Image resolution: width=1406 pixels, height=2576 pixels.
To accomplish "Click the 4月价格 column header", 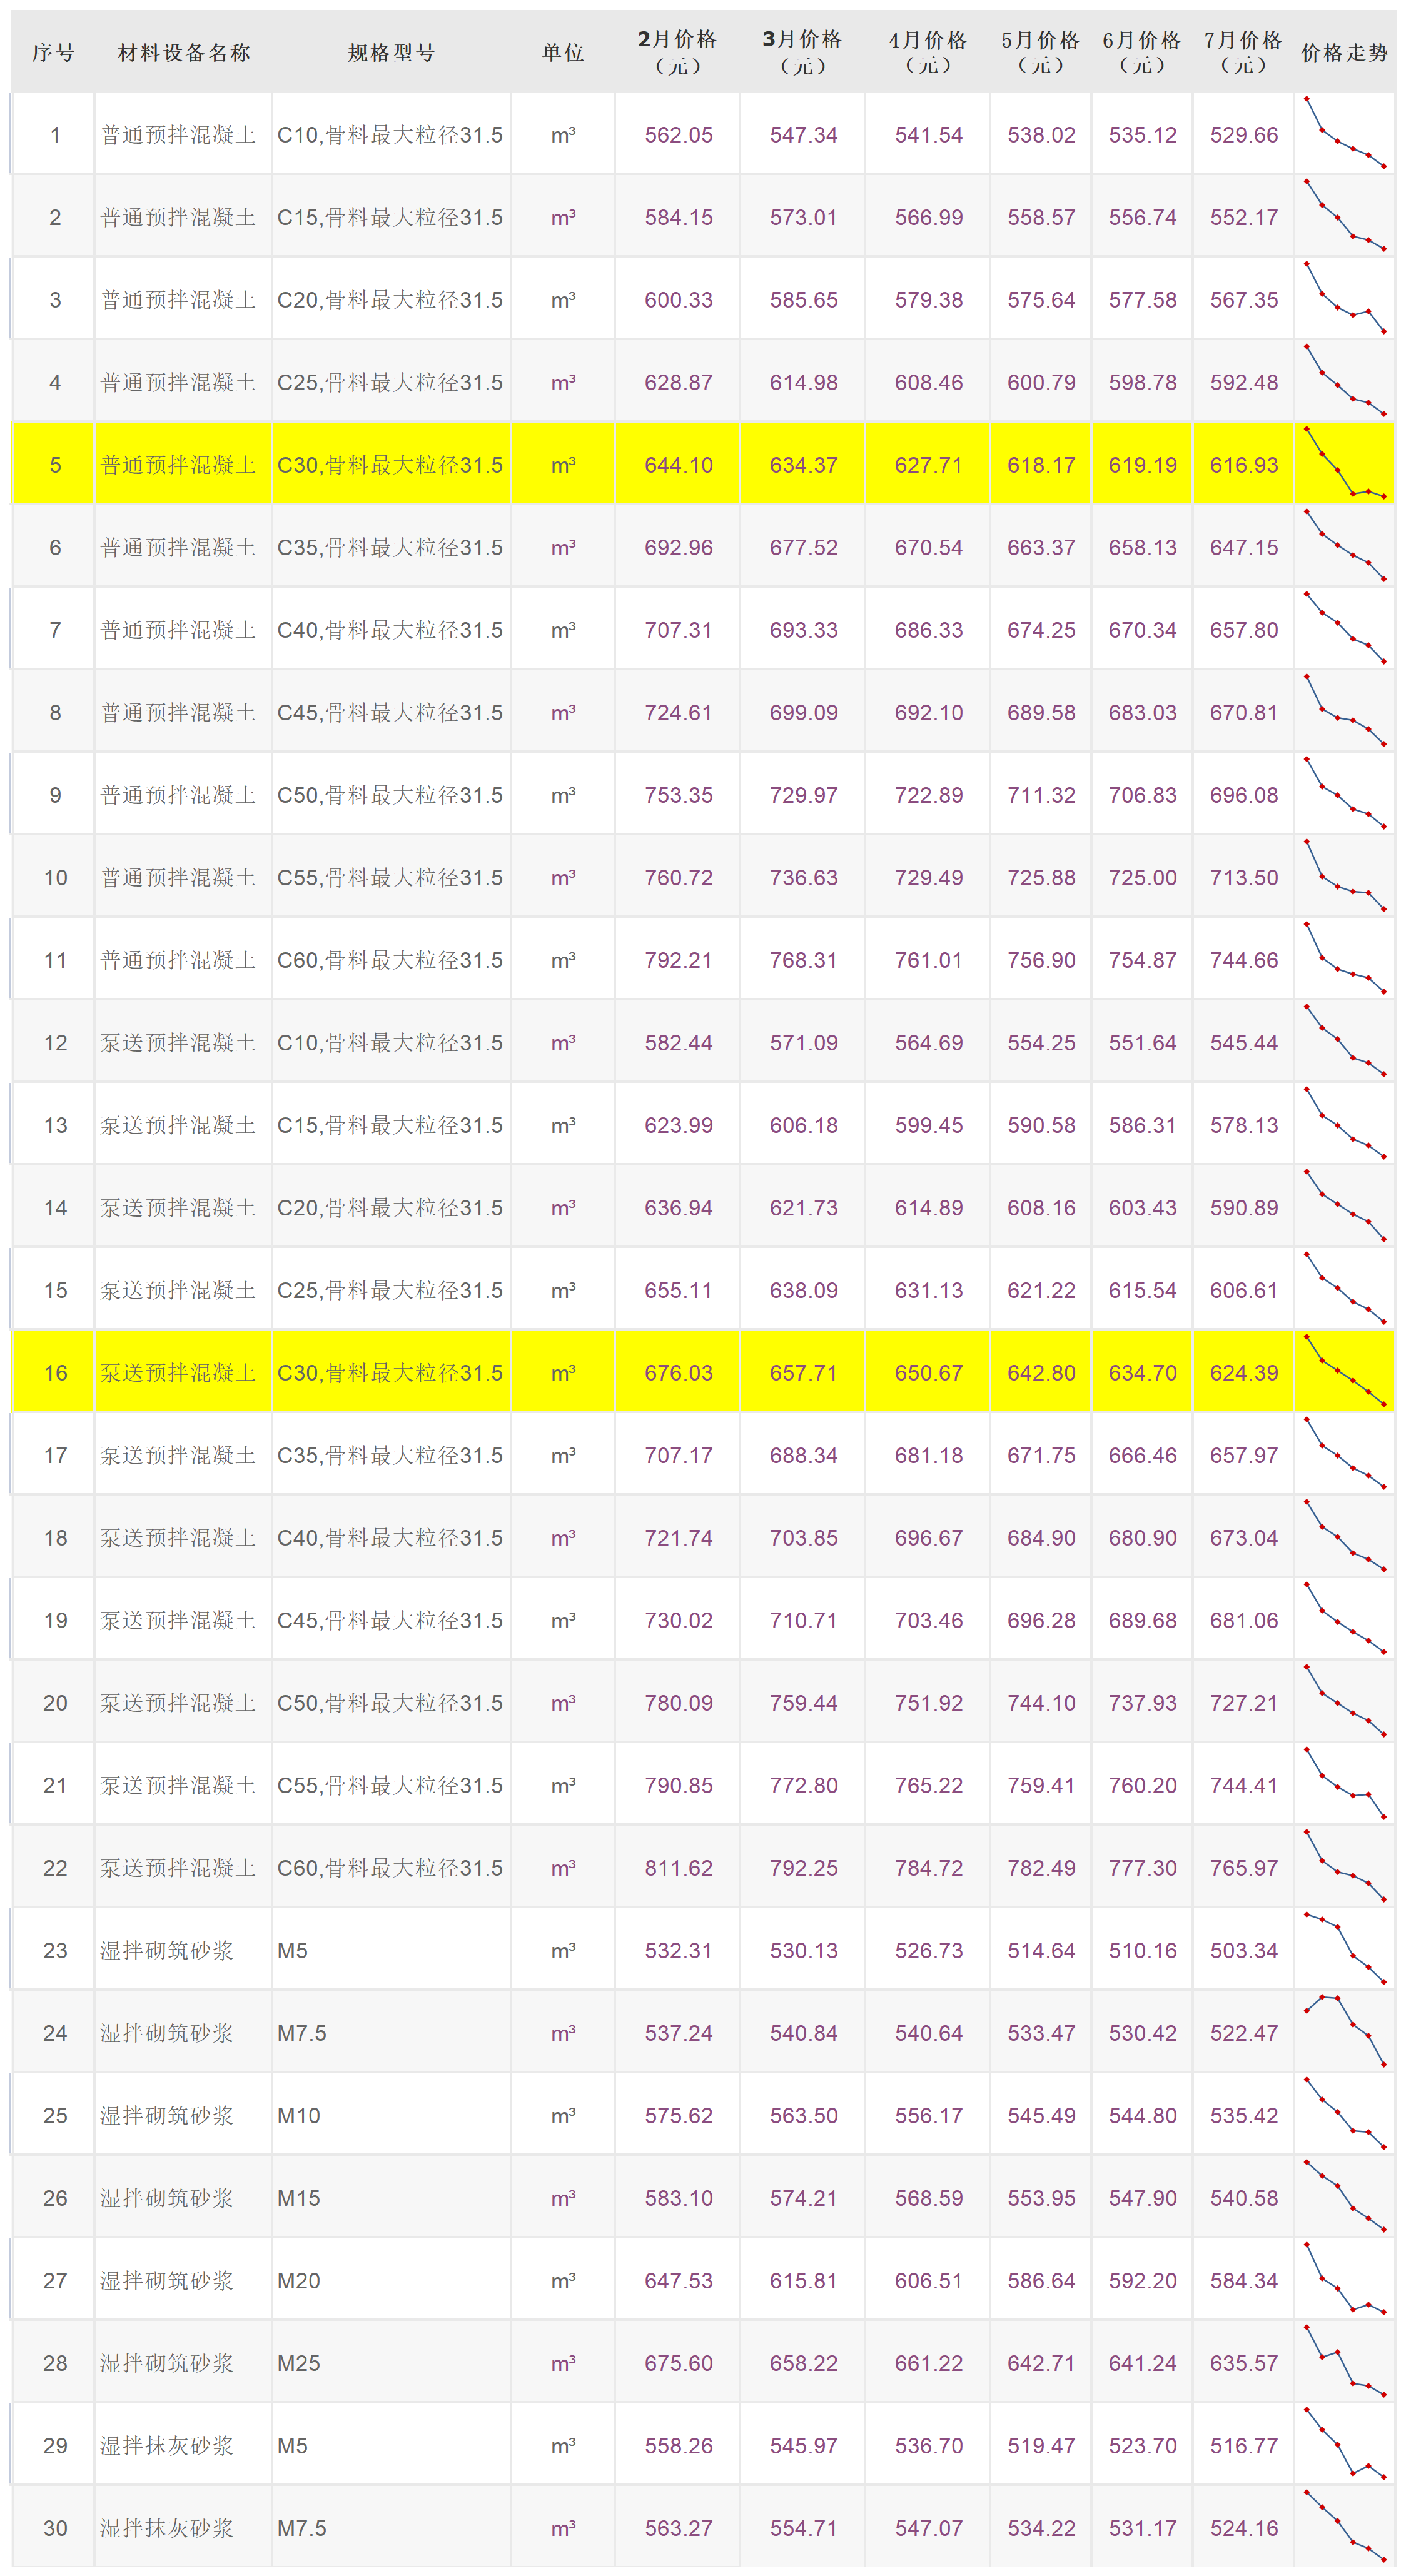I will (928, 52).
